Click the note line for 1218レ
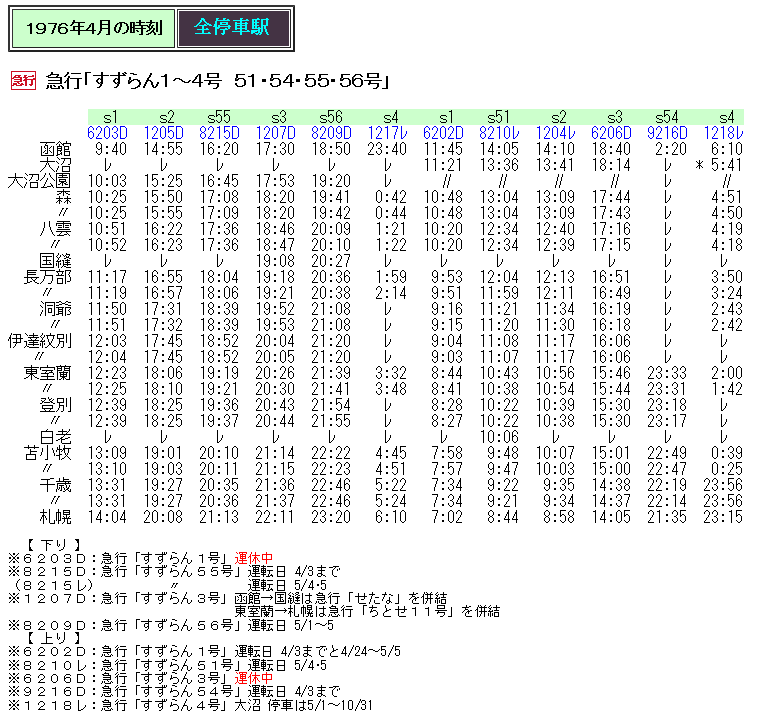The width and height of the screenshot is (765, 718). [190, 705]
